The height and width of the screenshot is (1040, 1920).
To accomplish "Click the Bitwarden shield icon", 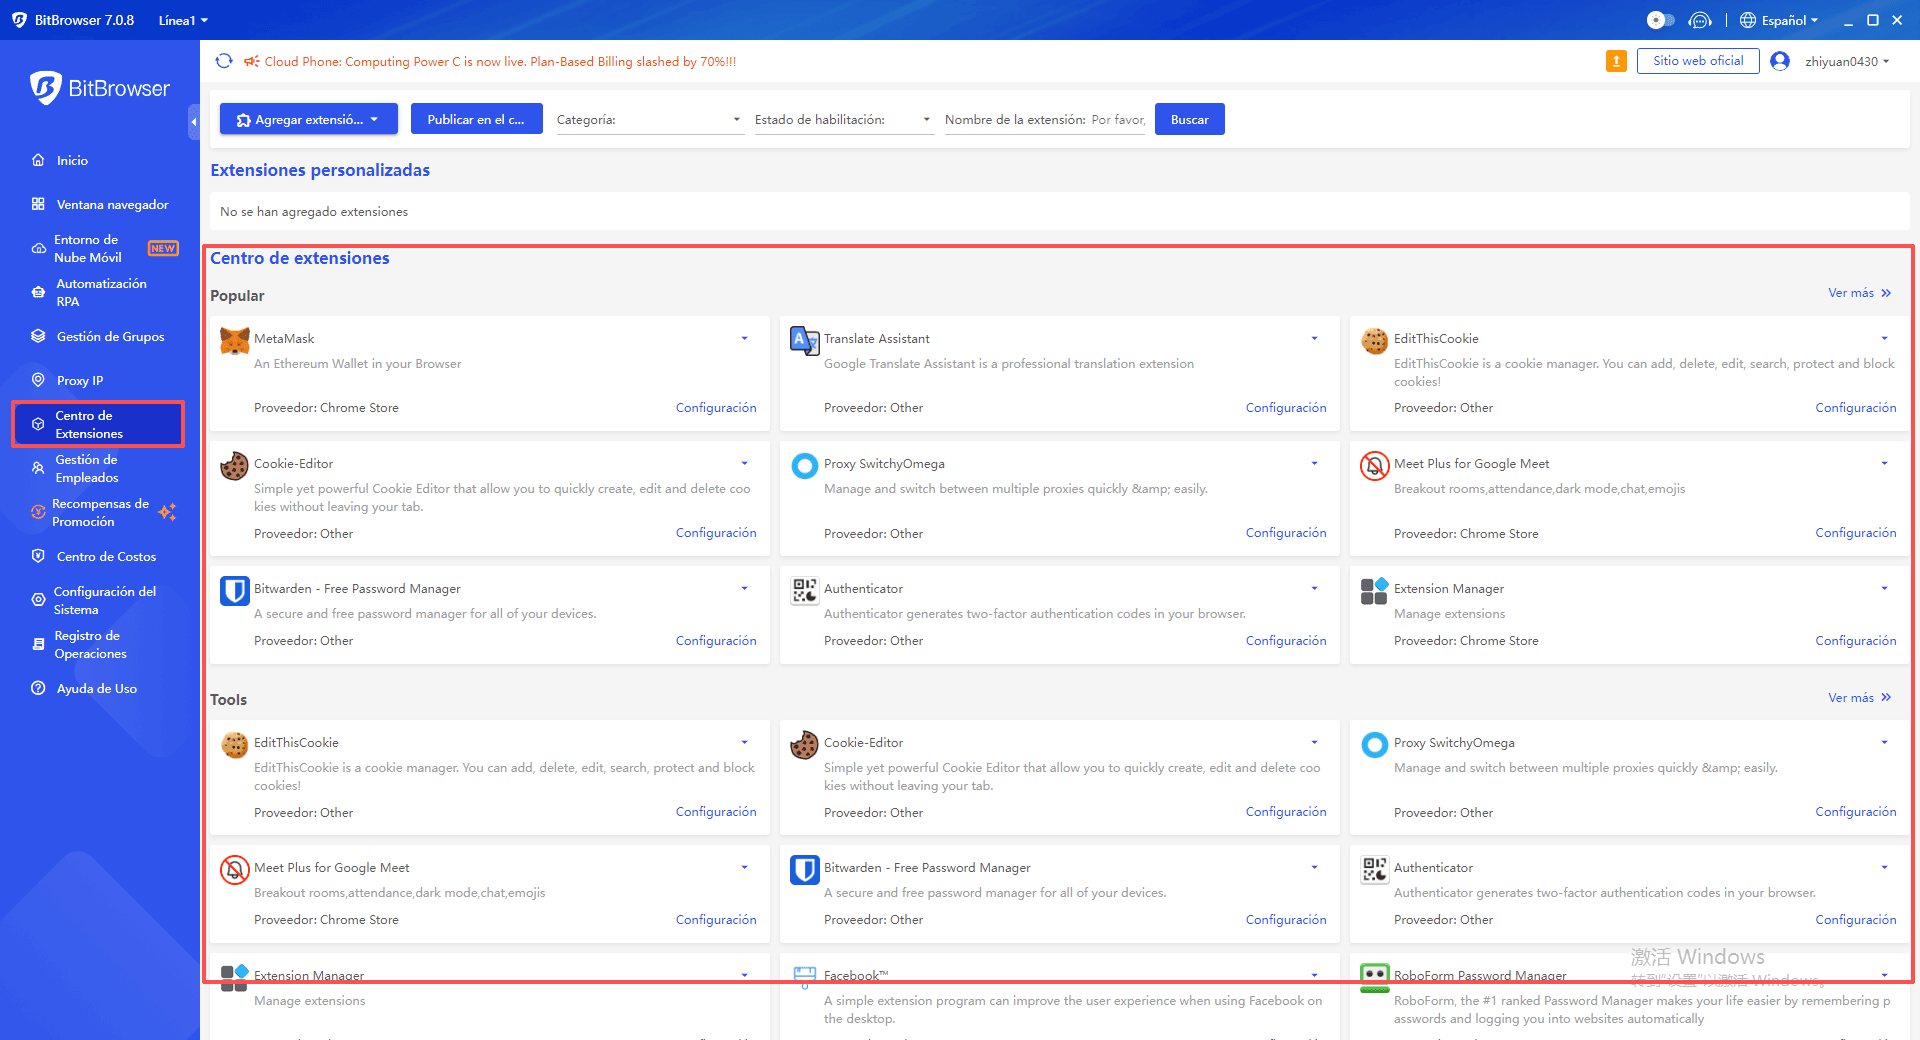I will coord(234,591).
